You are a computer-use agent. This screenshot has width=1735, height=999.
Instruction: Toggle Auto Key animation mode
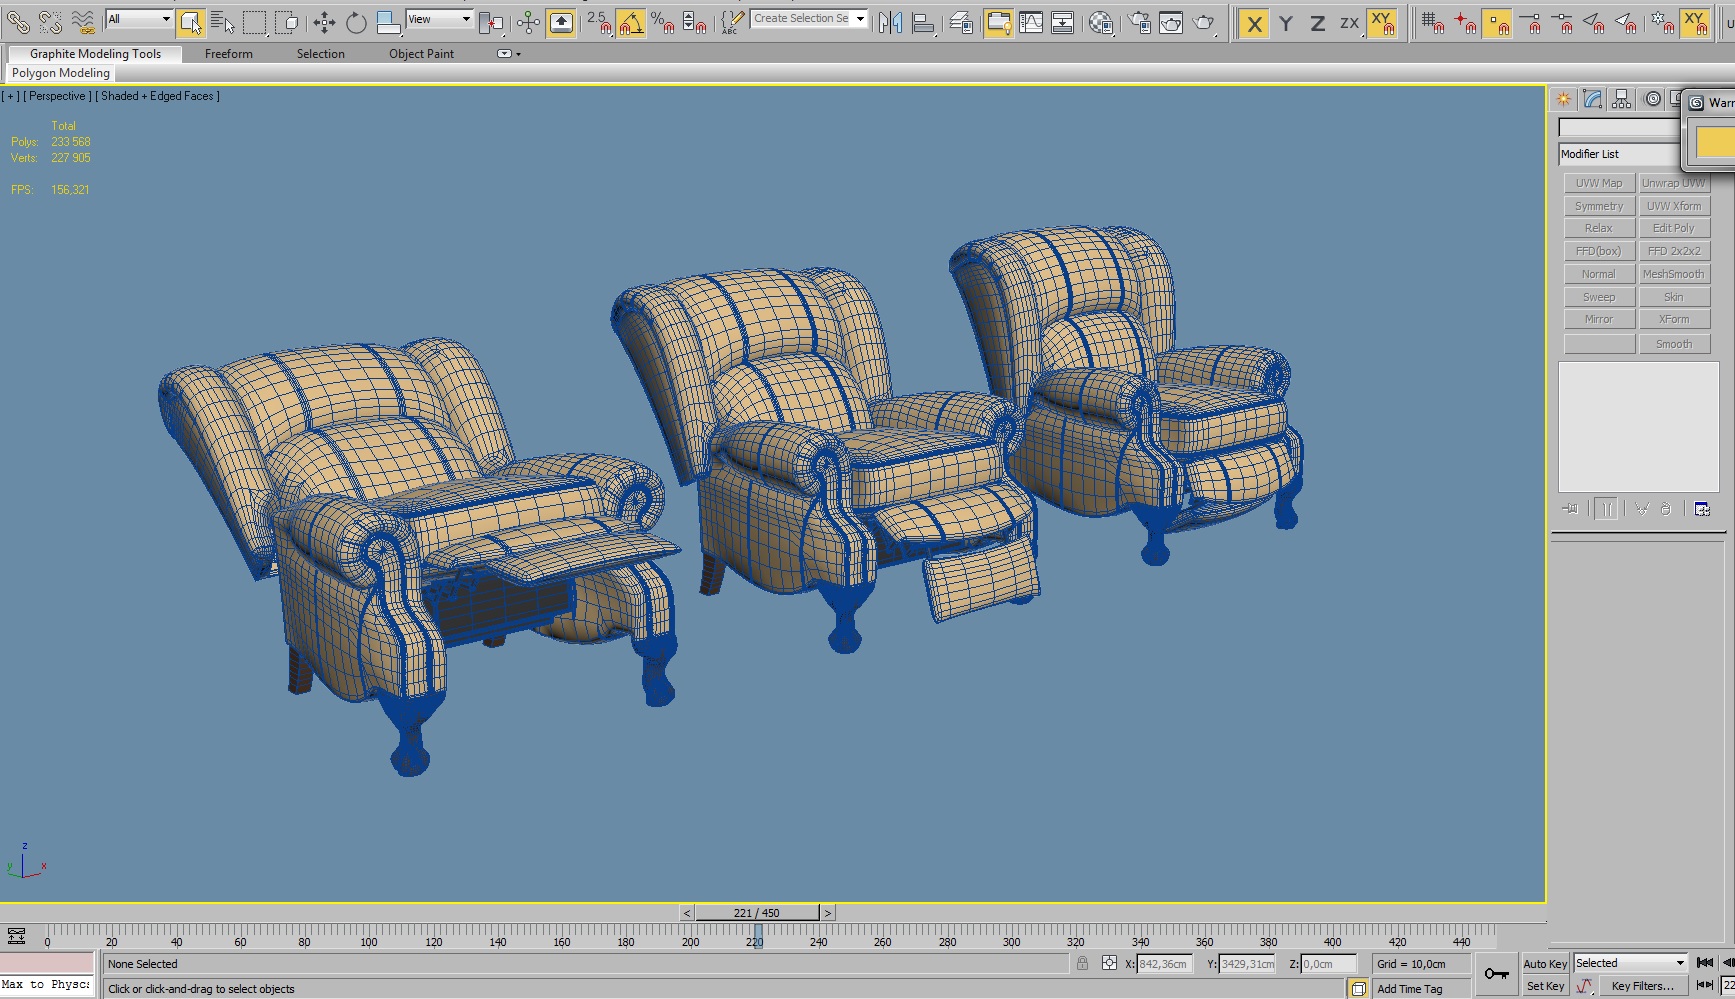pyautogui.click(x=1545, y=964)
